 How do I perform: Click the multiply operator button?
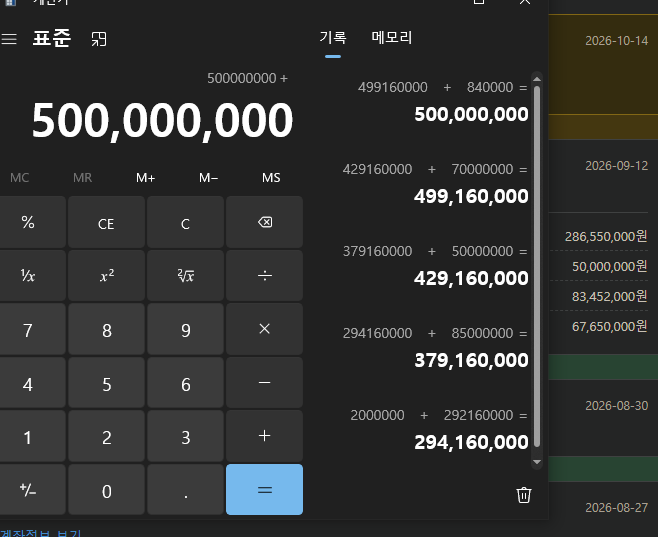[264, 329]
